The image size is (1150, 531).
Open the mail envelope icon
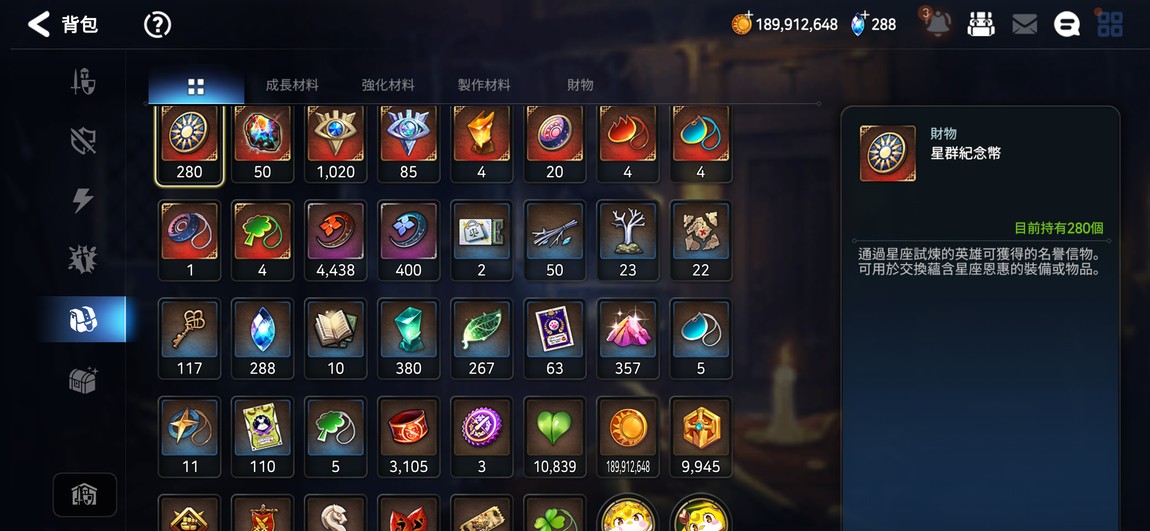point(1024,25)
